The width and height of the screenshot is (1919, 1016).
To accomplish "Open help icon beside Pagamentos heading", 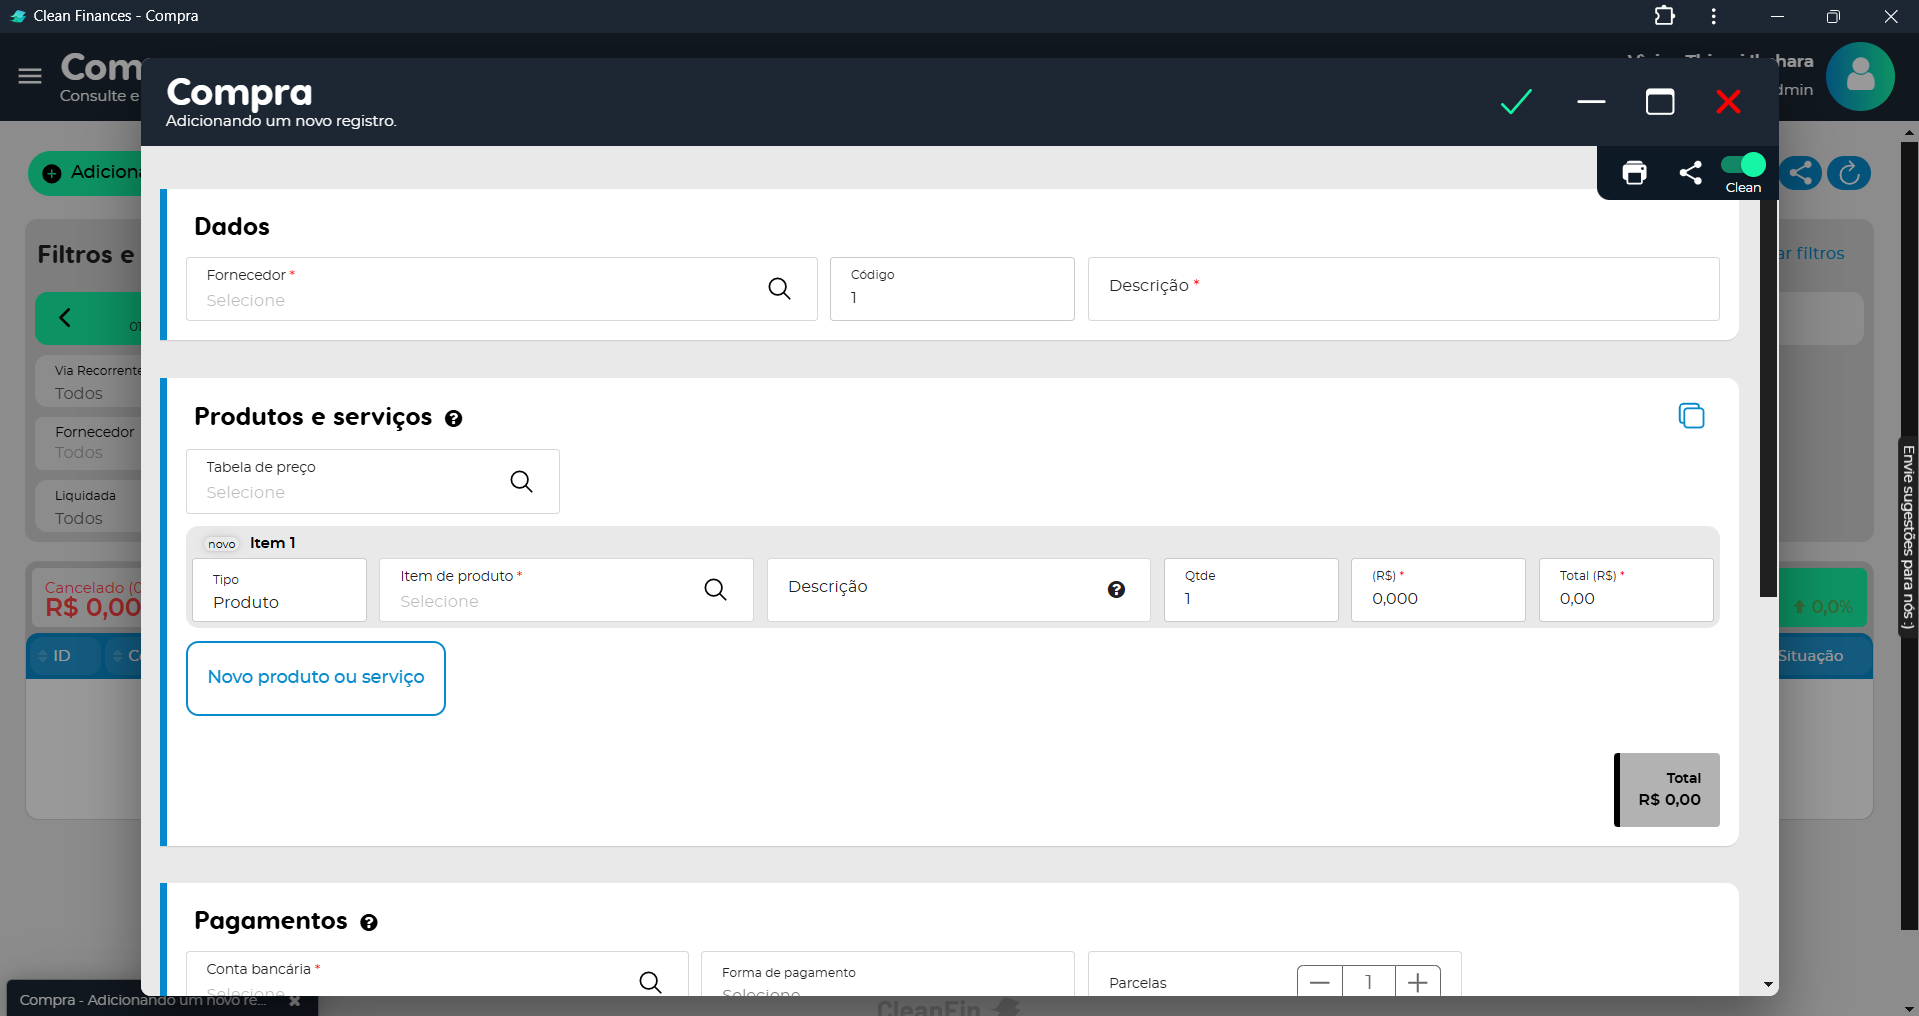I will [x=369, y=923].
